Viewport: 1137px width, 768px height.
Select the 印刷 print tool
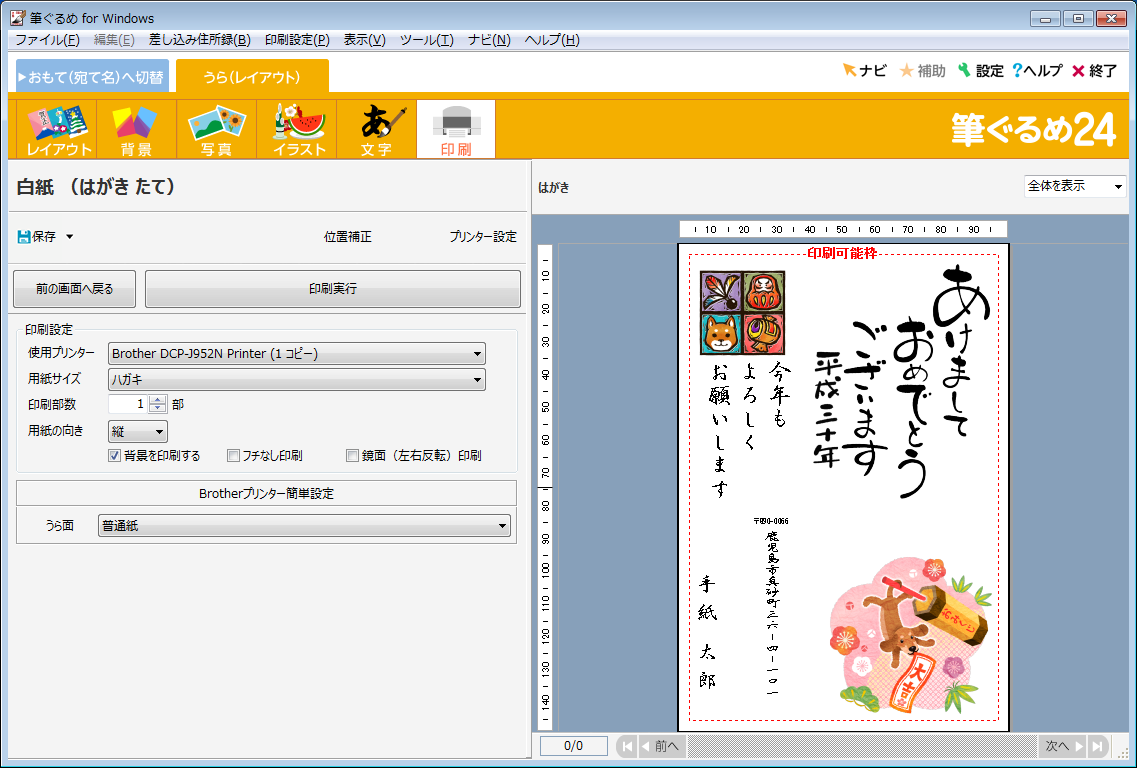tap(456, 130)
